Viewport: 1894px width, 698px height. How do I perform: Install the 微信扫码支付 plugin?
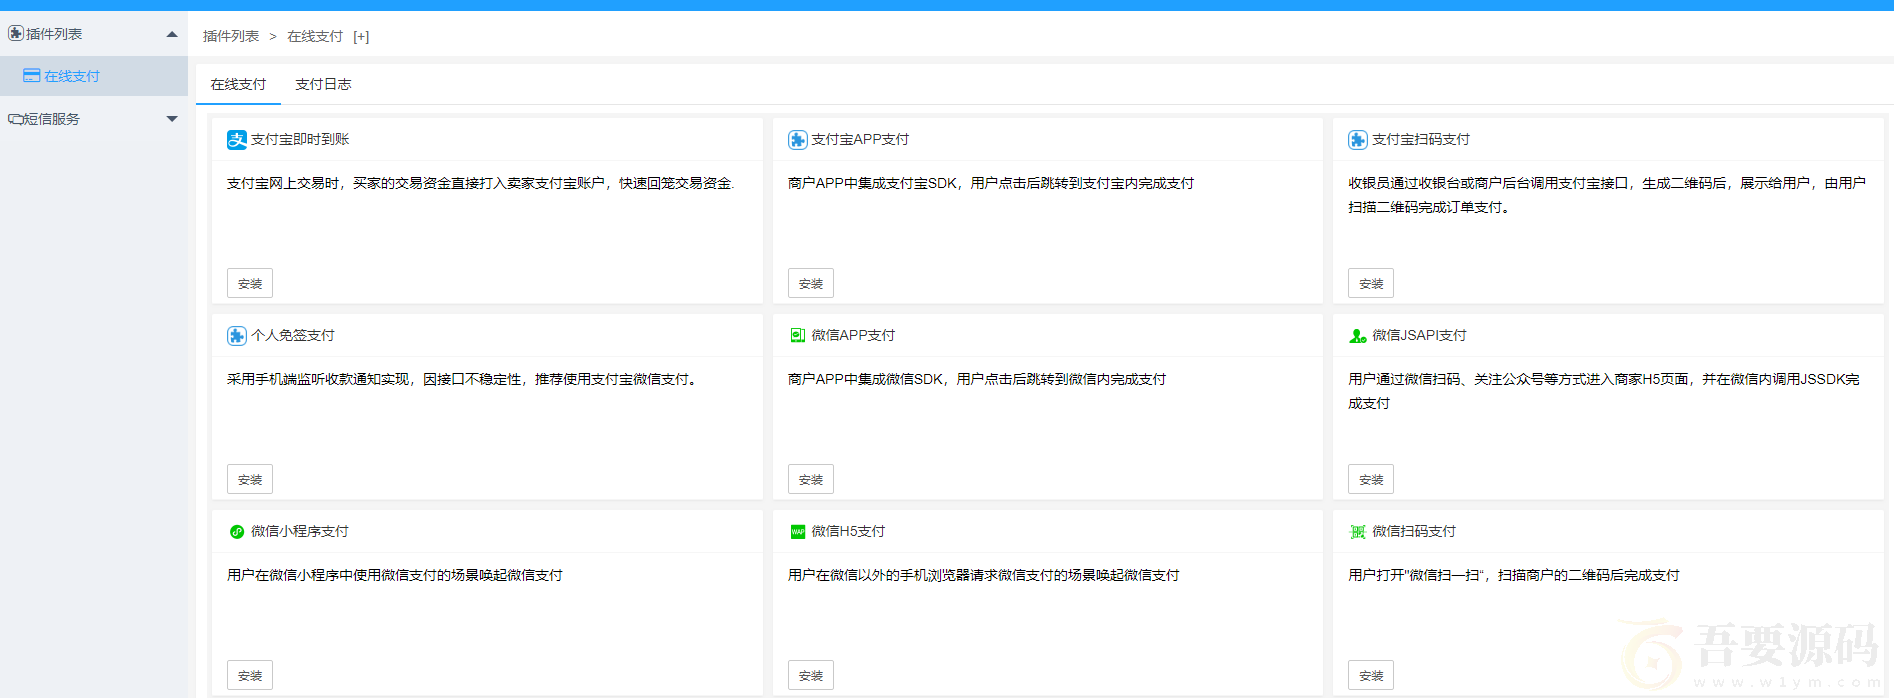(1371, 675)
